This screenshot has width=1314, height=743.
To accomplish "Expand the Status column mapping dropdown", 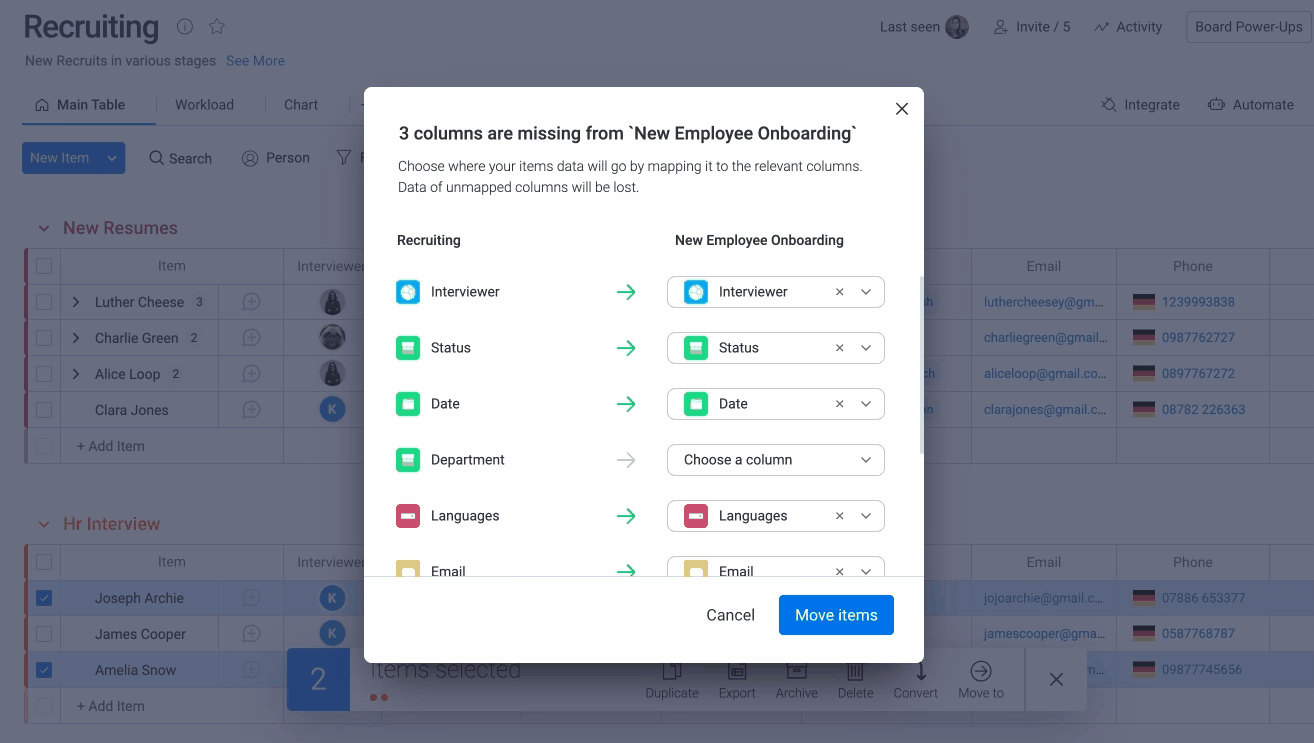I will coord(866,348).
